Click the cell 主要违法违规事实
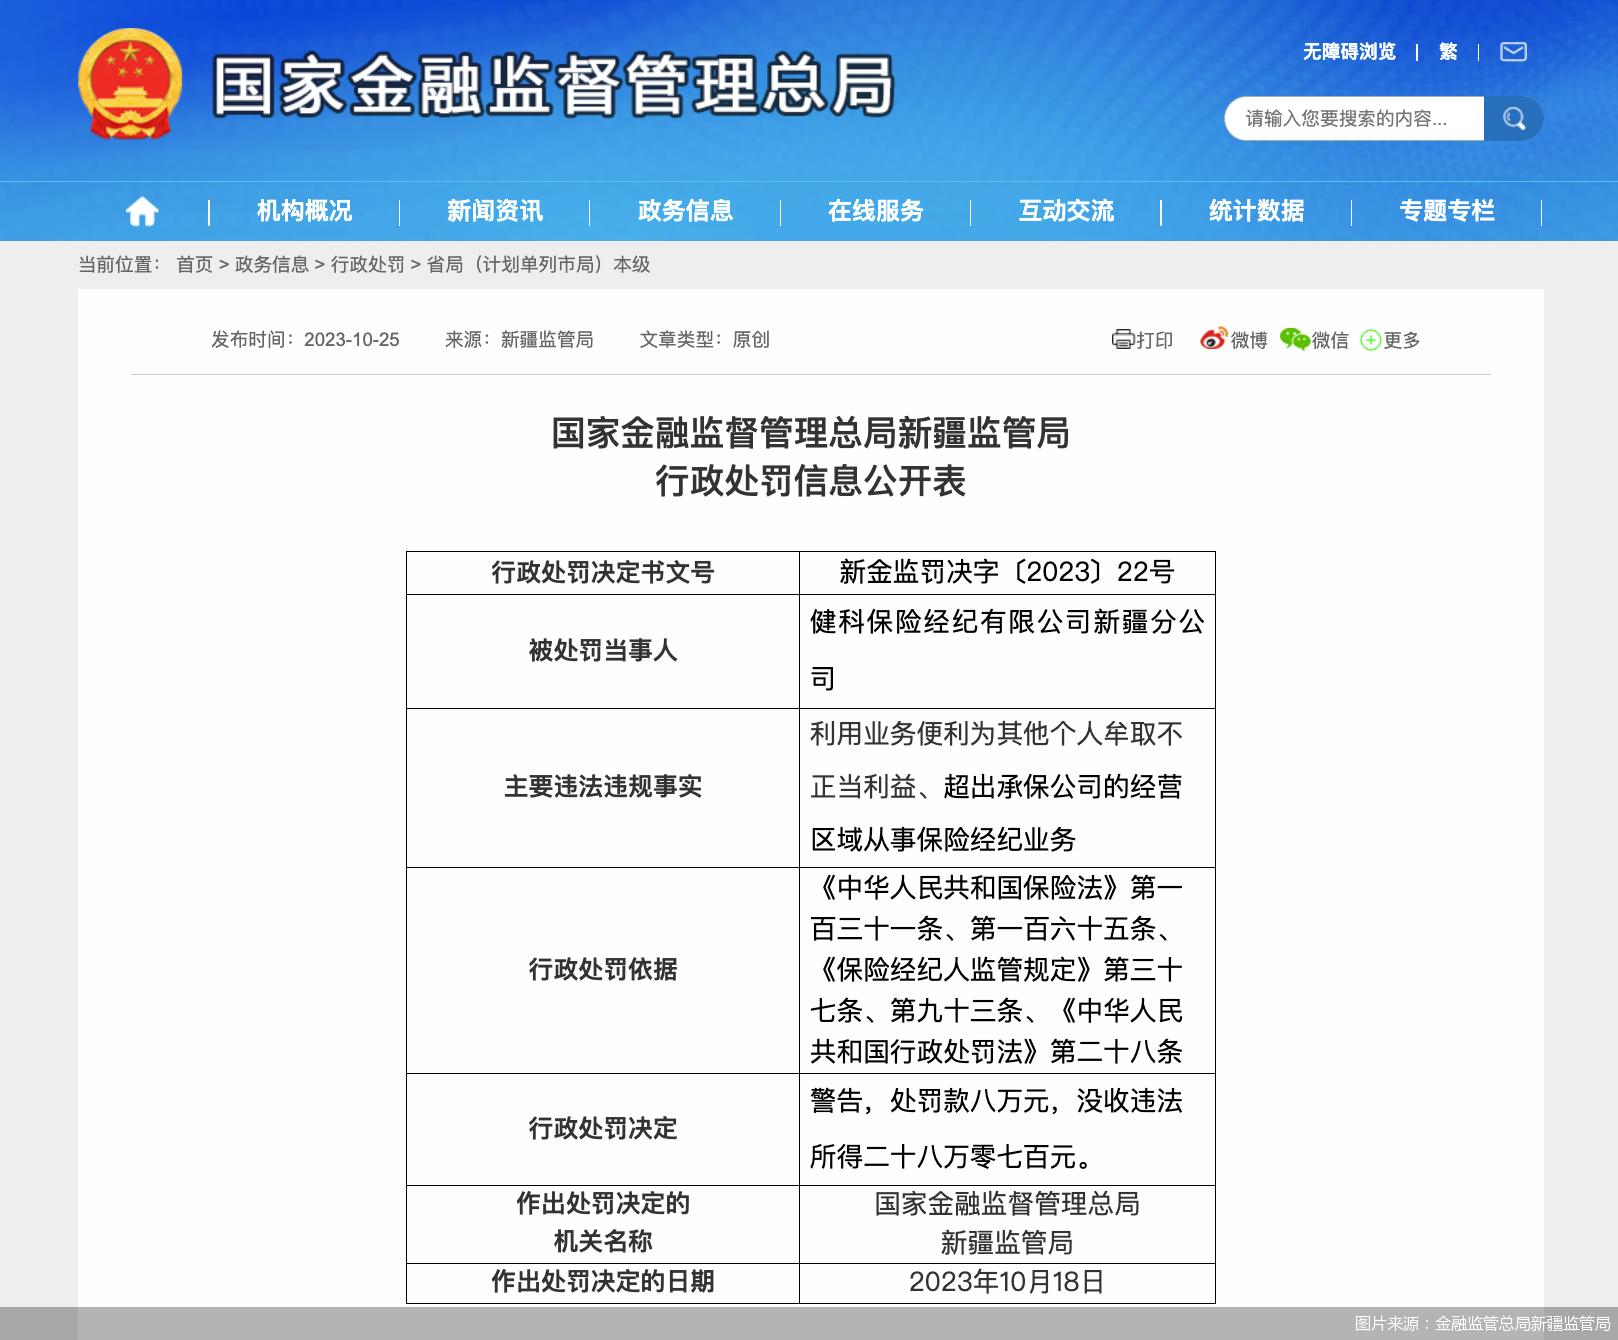Viewport: 1618px width, 1340px height. coord(603,787)
